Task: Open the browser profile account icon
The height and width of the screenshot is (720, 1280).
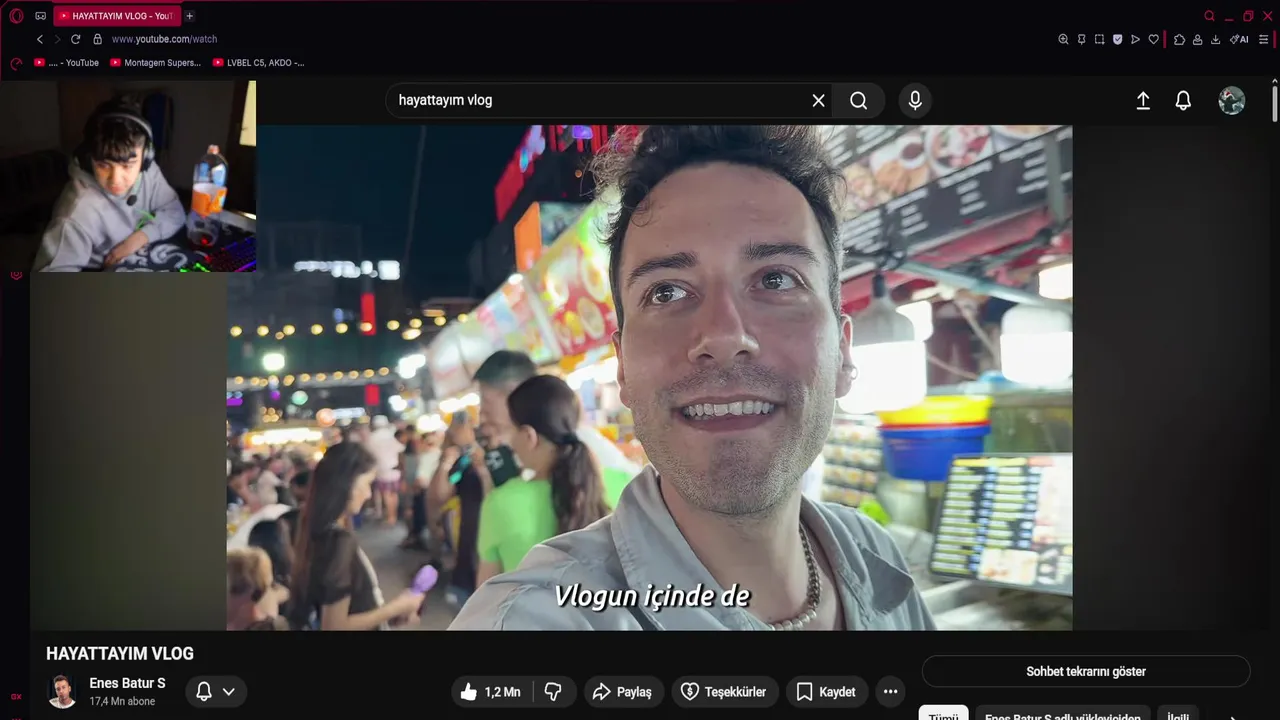Action: pyautogui.click(x=1197, y=39)
